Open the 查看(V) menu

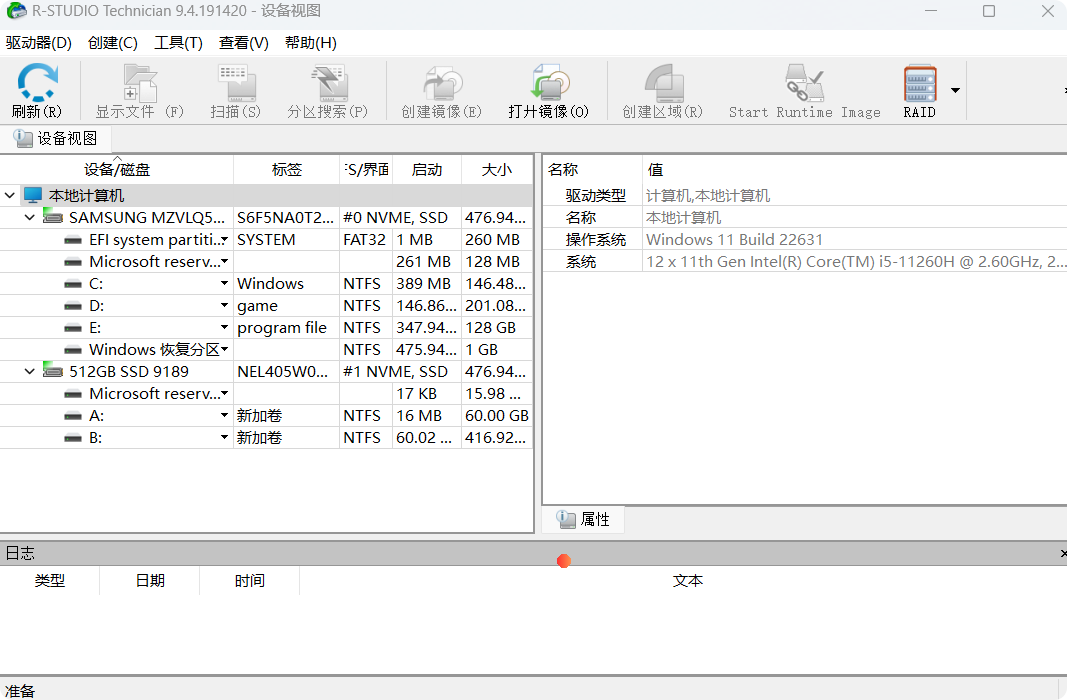(x=244, y=43)
